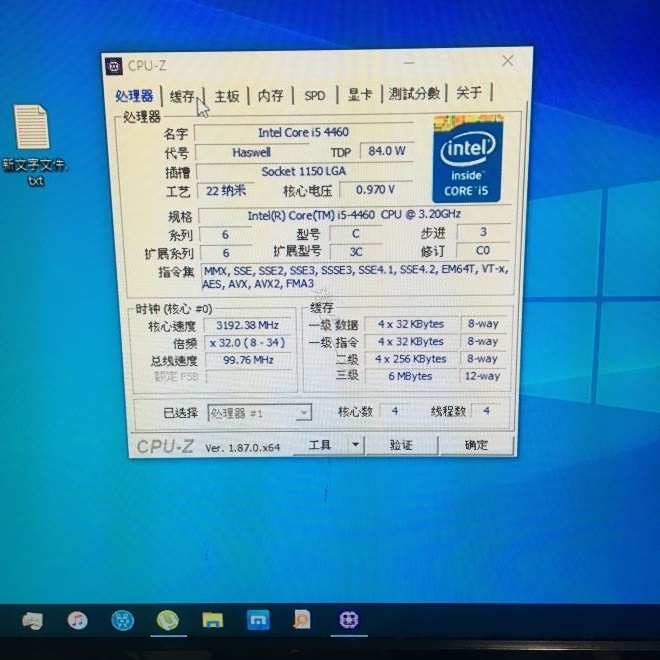Click the 扩展型号 value 3C
This screenshot has height=660, width=660.
356,252
